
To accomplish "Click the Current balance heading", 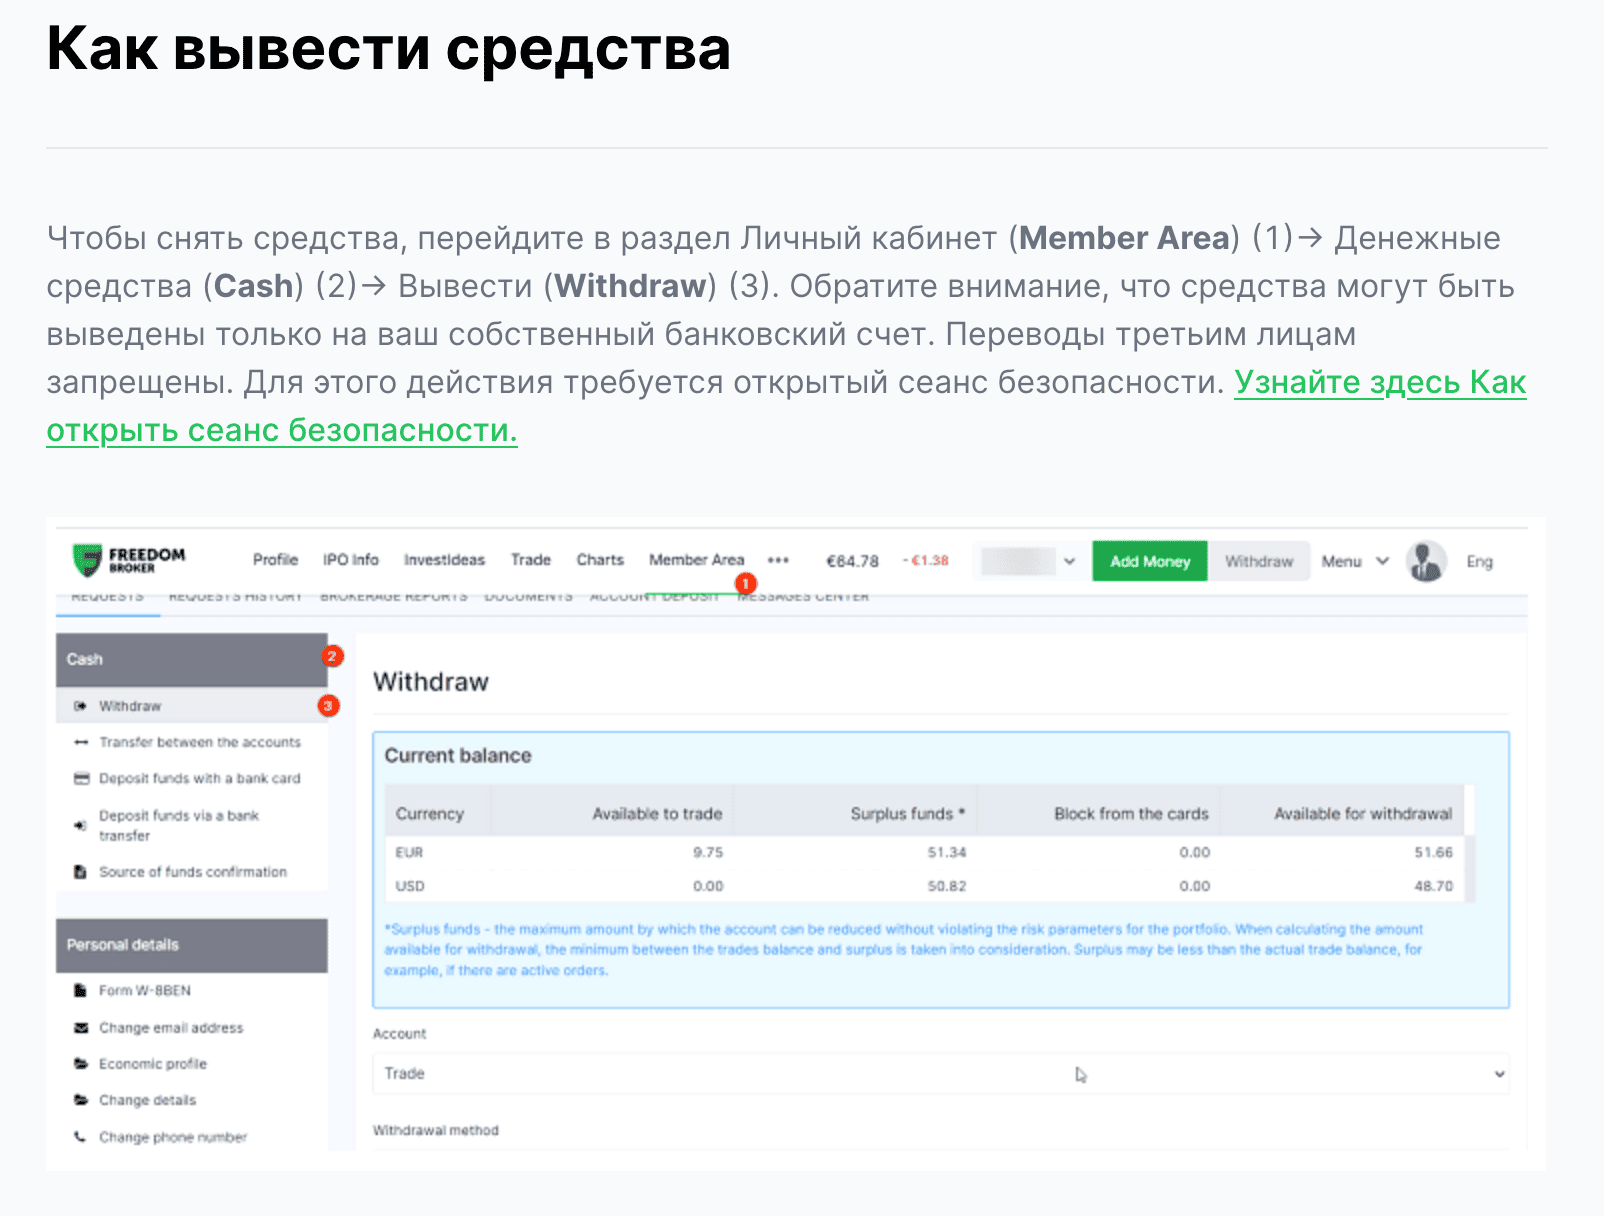I will coord(458,756).
